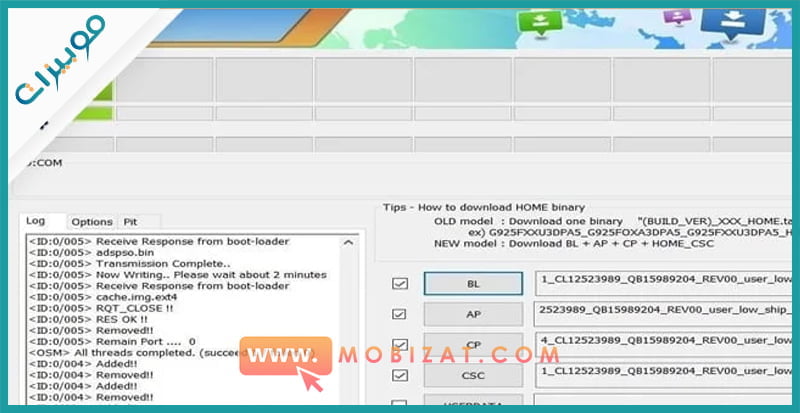
Task: Click the AP button
Action: click(474, 314)
